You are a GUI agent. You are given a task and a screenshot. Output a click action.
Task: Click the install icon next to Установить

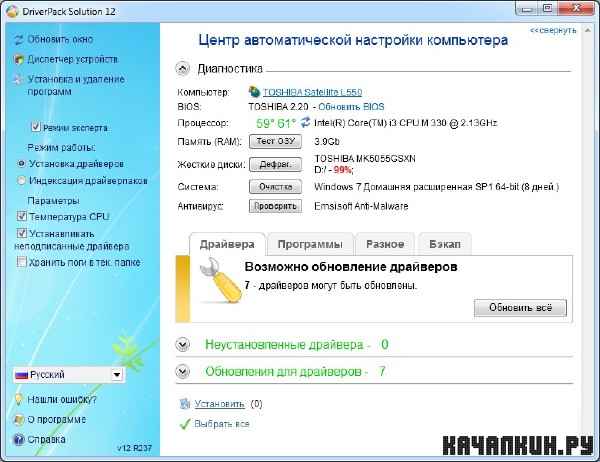185,404
